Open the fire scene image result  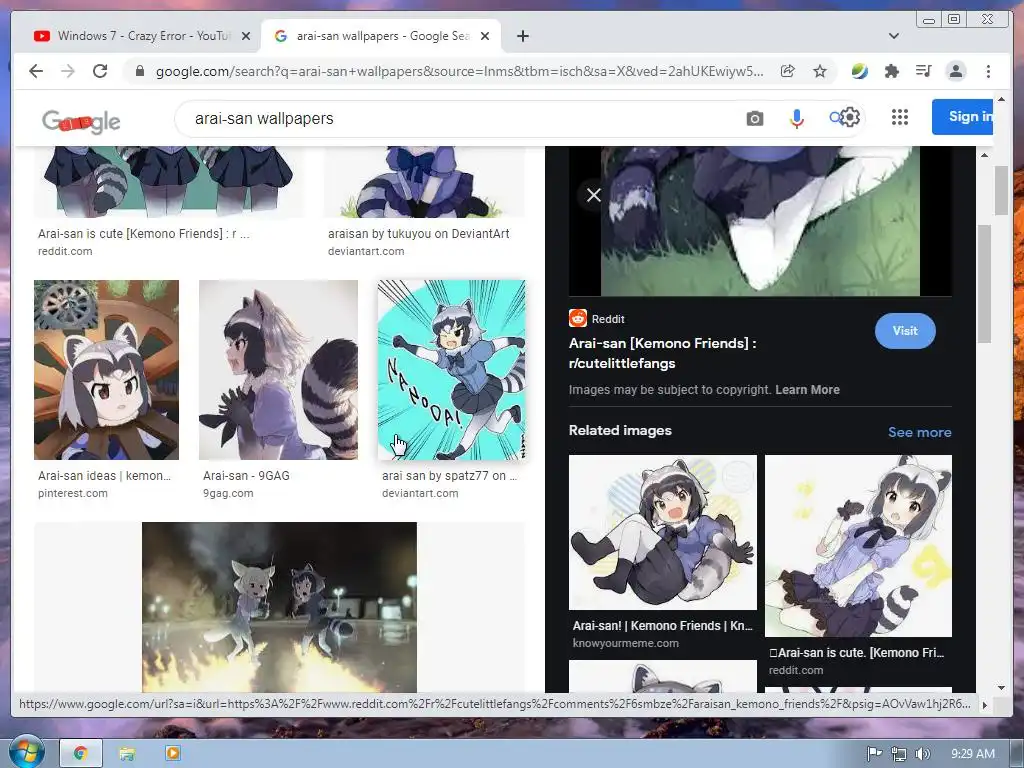279,607
